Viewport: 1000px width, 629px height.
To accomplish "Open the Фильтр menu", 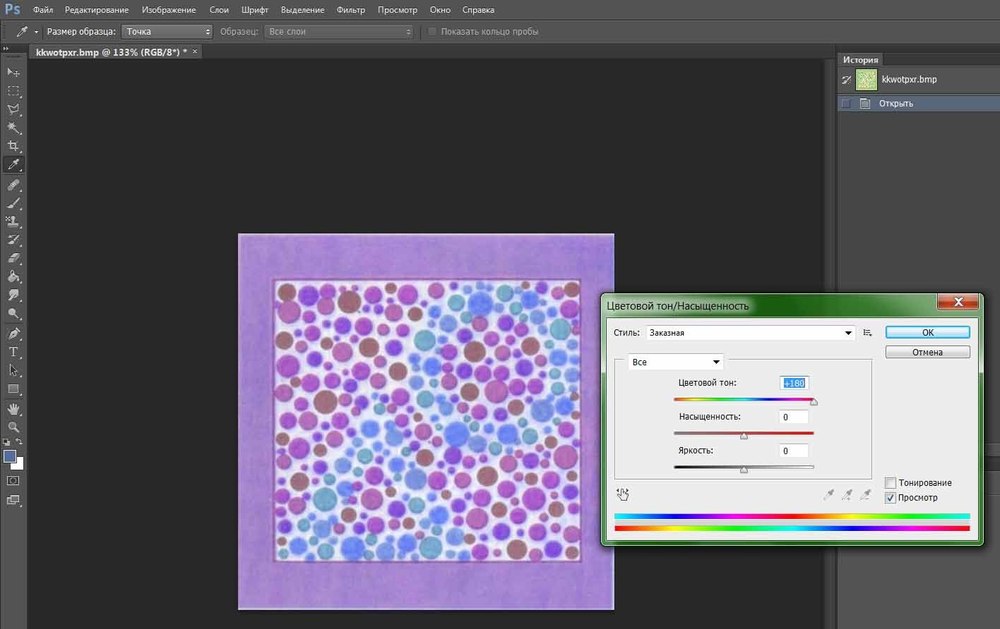I will click(x=351, y=9).
